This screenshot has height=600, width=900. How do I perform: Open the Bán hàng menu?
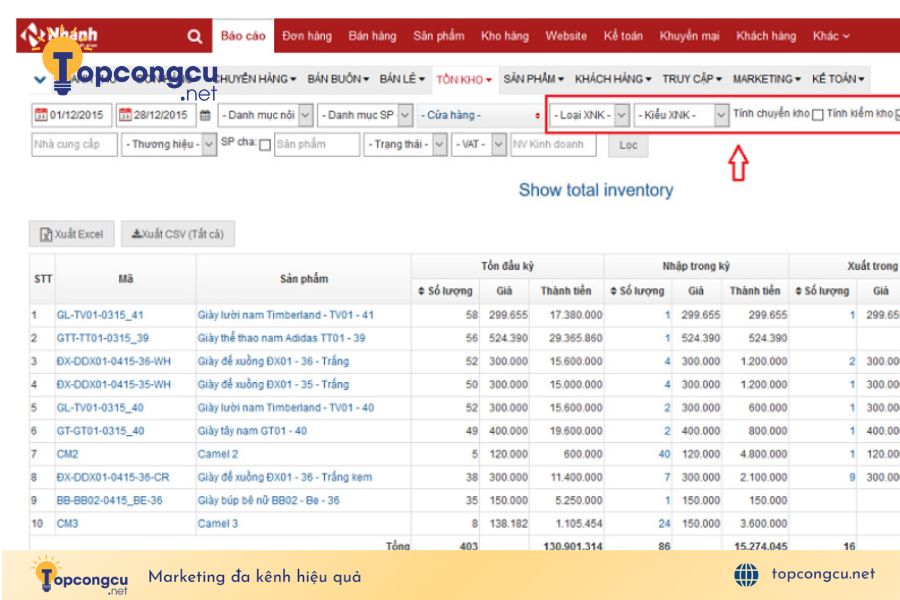(x=373, y=36)
